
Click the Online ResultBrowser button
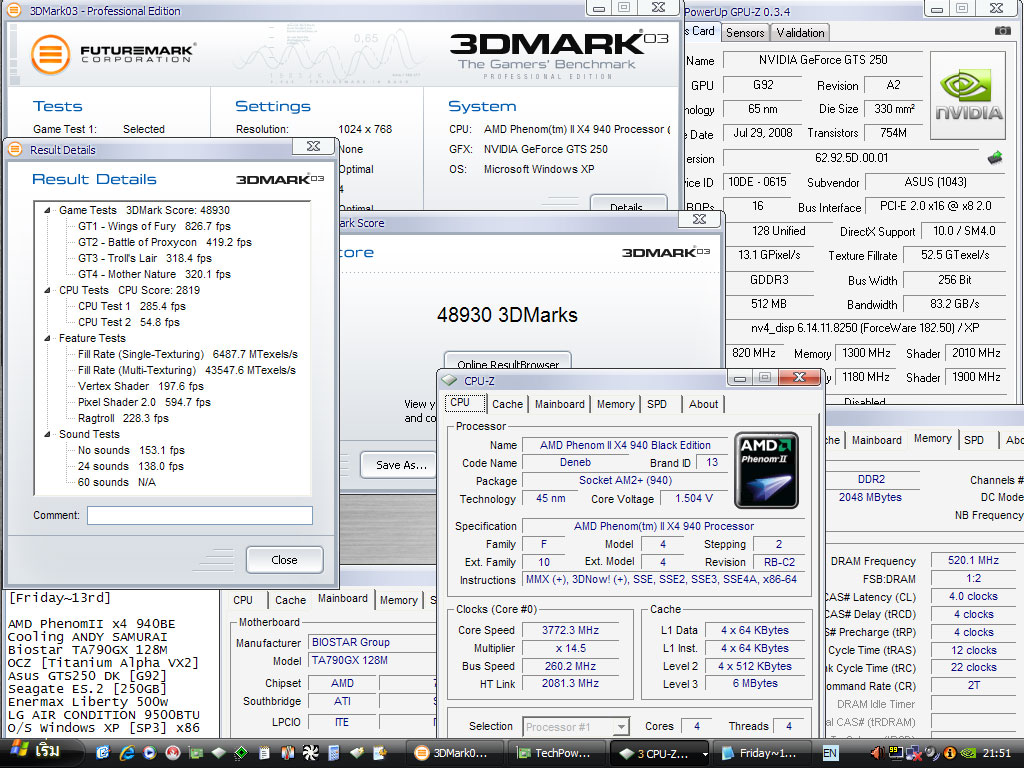pyautogui.click(x=507, y=361)
